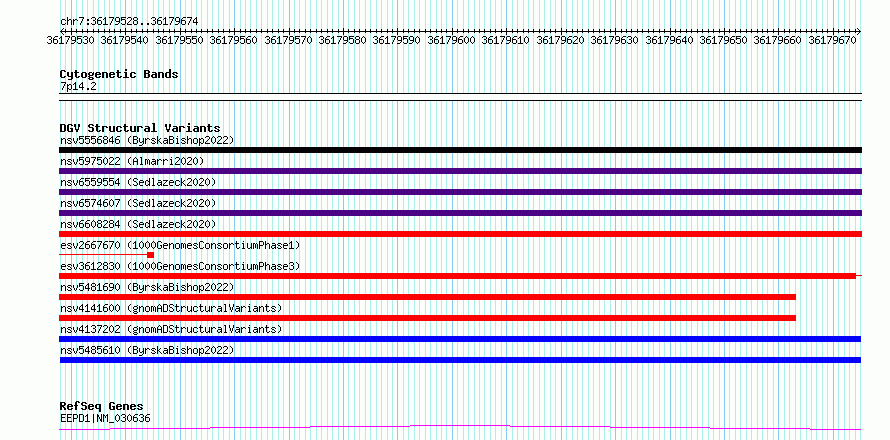Click ruler position 36179580

tap(342, 40)
